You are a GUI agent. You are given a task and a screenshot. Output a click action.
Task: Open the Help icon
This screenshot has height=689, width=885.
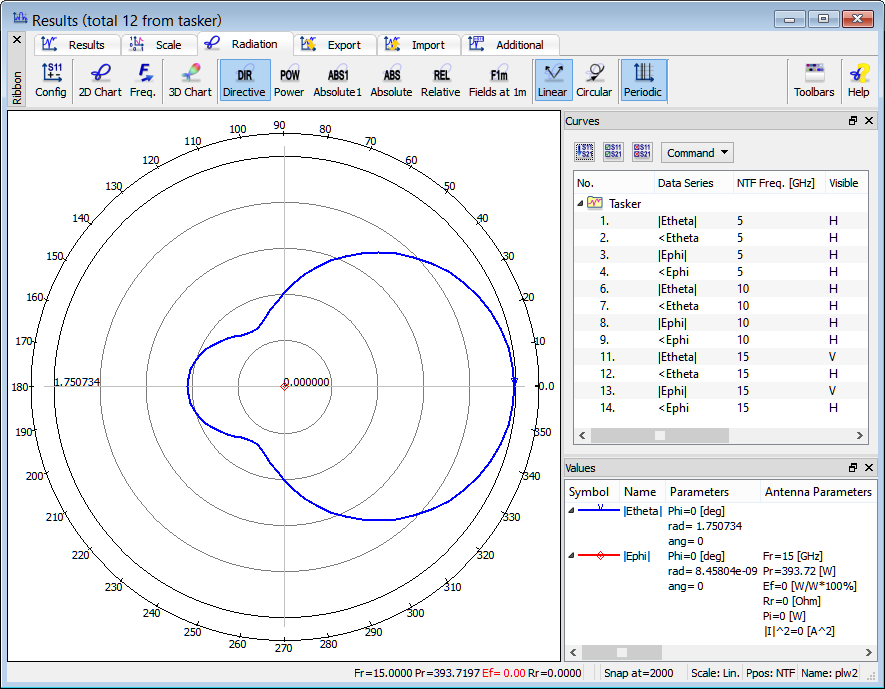coord(858,80)
